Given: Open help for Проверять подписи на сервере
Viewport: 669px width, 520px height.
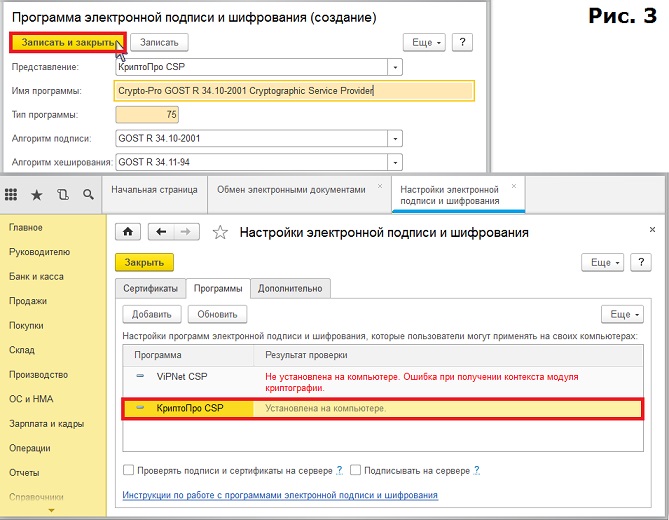Looking at the screenshot, I should [339, 470].
